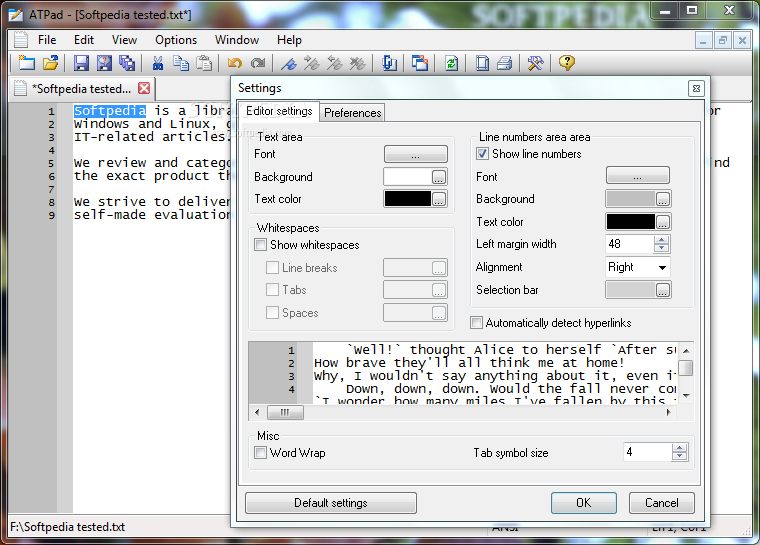760x545 pixels.
Task: Open the Window menu
Action: 237,40
